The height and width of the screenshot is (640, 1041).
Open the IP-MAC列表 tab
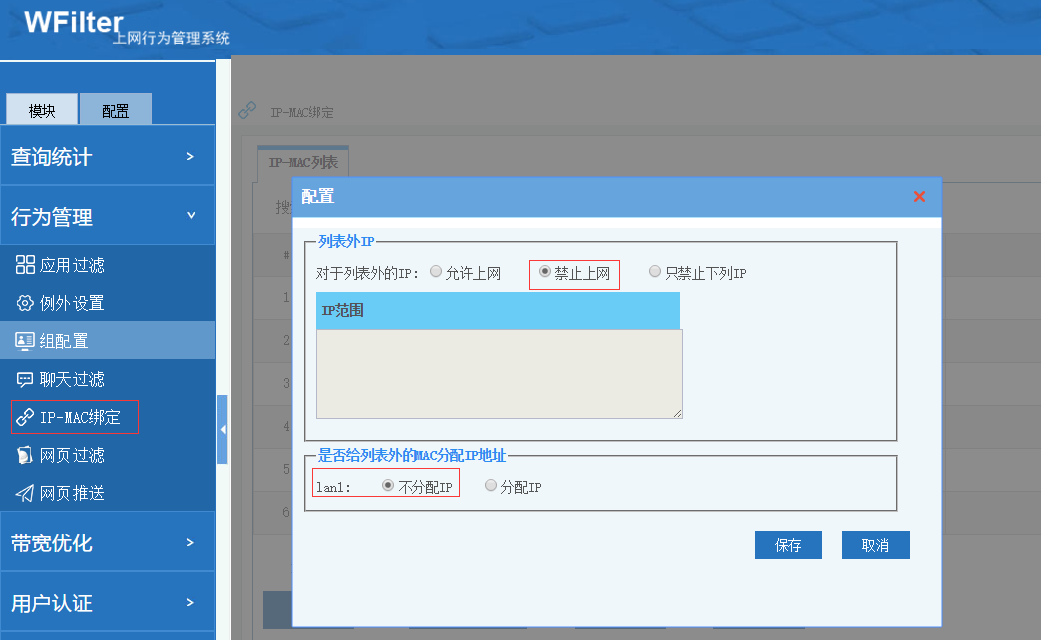tap(303, 162)
